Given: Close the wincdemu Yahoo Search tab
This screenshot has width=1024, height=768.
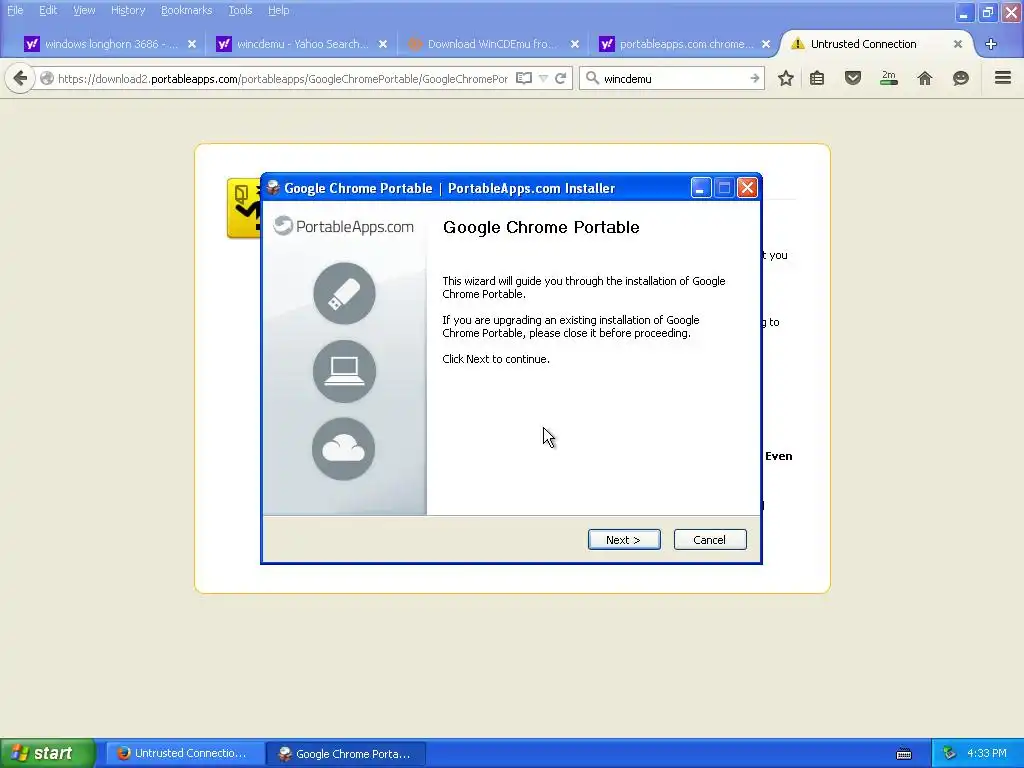Looking at the screenshot, I should point(383,44).
